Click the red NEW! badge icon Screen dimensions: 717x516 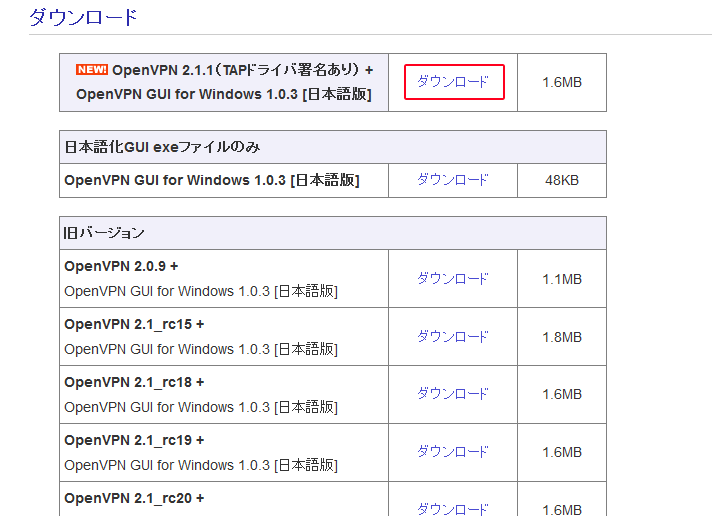[x=92, y=70]
